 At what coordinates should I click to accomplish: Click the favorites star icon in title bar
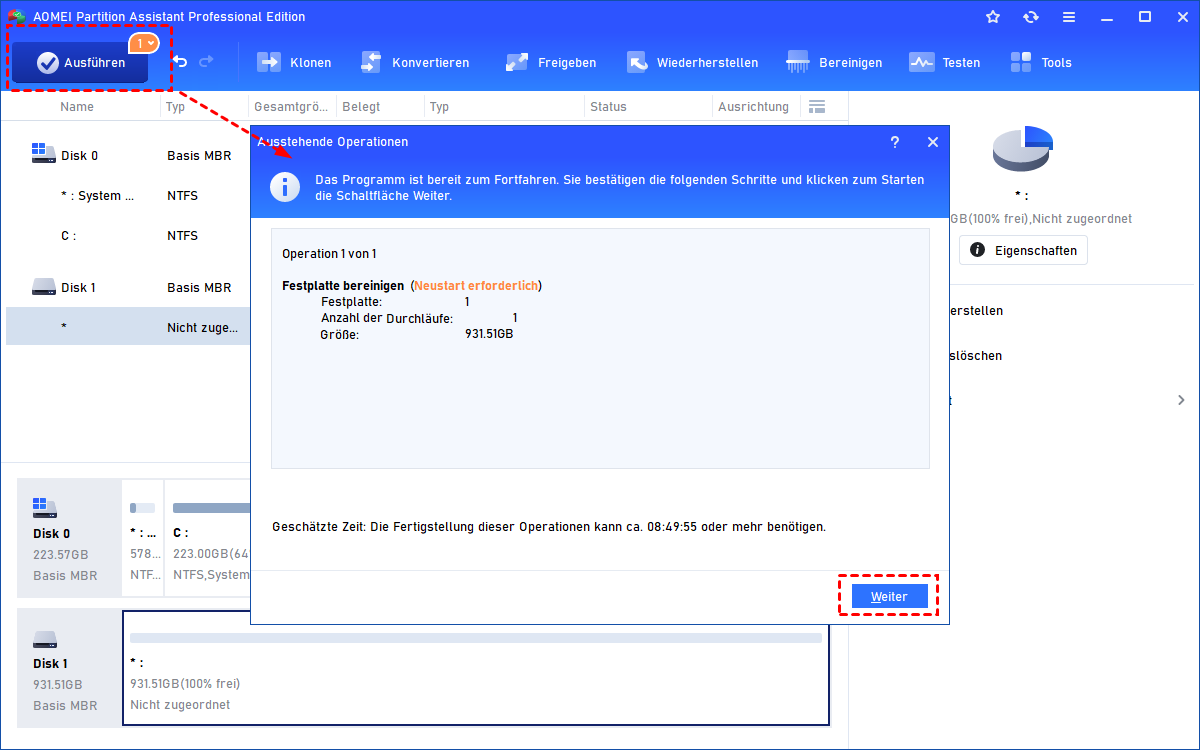(x=993, y=17)
